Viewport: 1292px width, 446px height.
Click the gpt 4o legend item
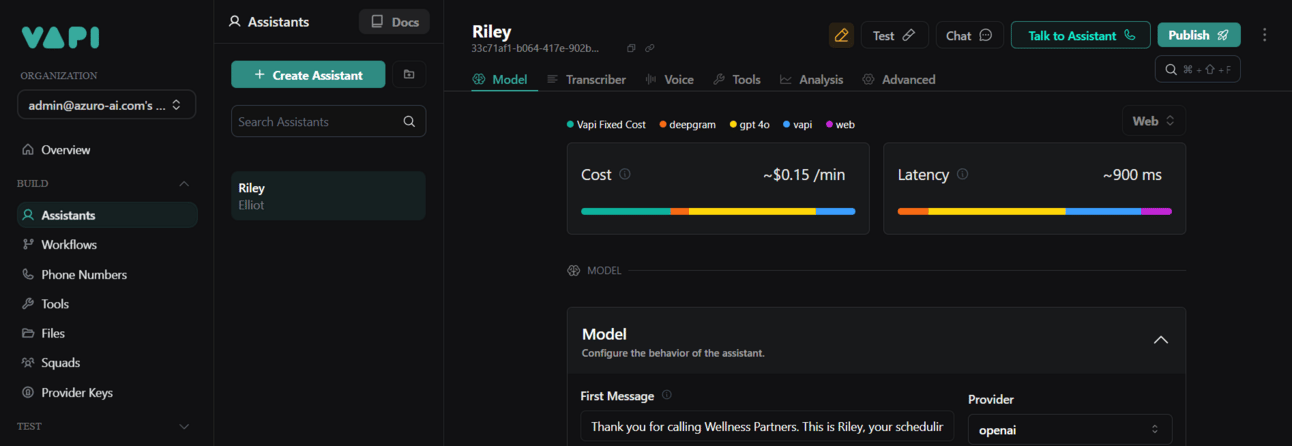click(x=750, y=125)
